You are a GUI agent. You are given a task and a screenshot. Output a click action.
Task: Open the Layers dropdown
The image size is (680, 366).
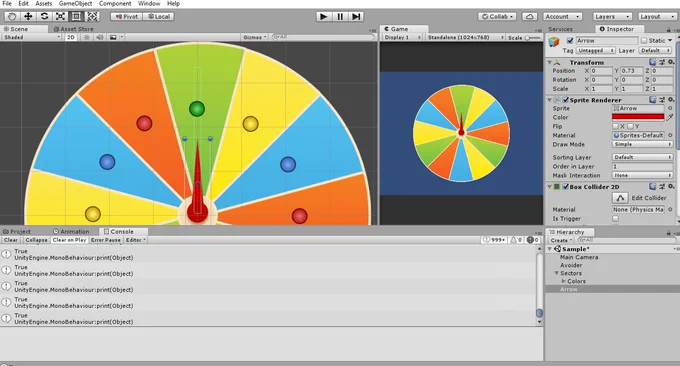(612, 16)
